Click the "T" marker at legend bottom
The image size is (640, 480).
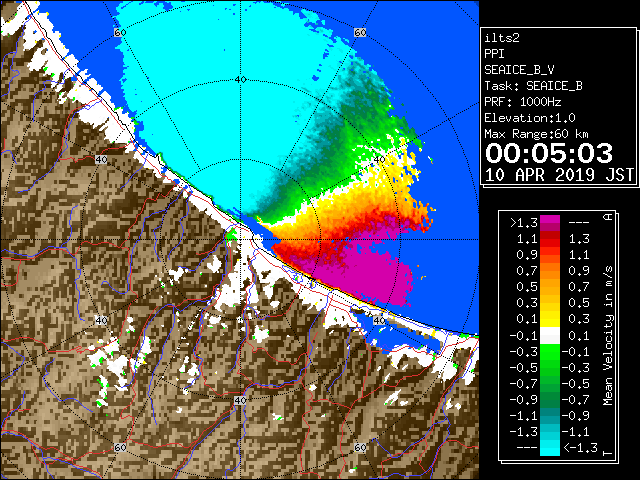(x=608, y=453)
